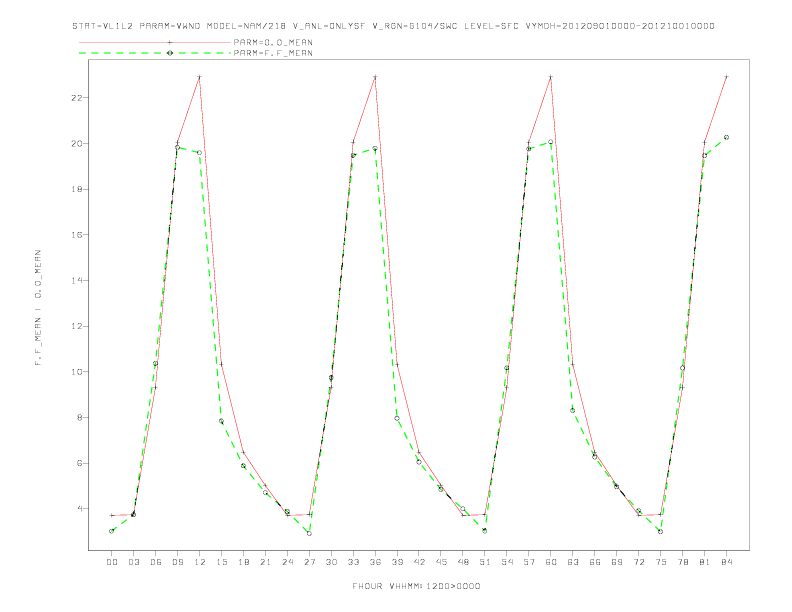Click y-axis tick label 16
792x612 pixels.
click(77, 234)
